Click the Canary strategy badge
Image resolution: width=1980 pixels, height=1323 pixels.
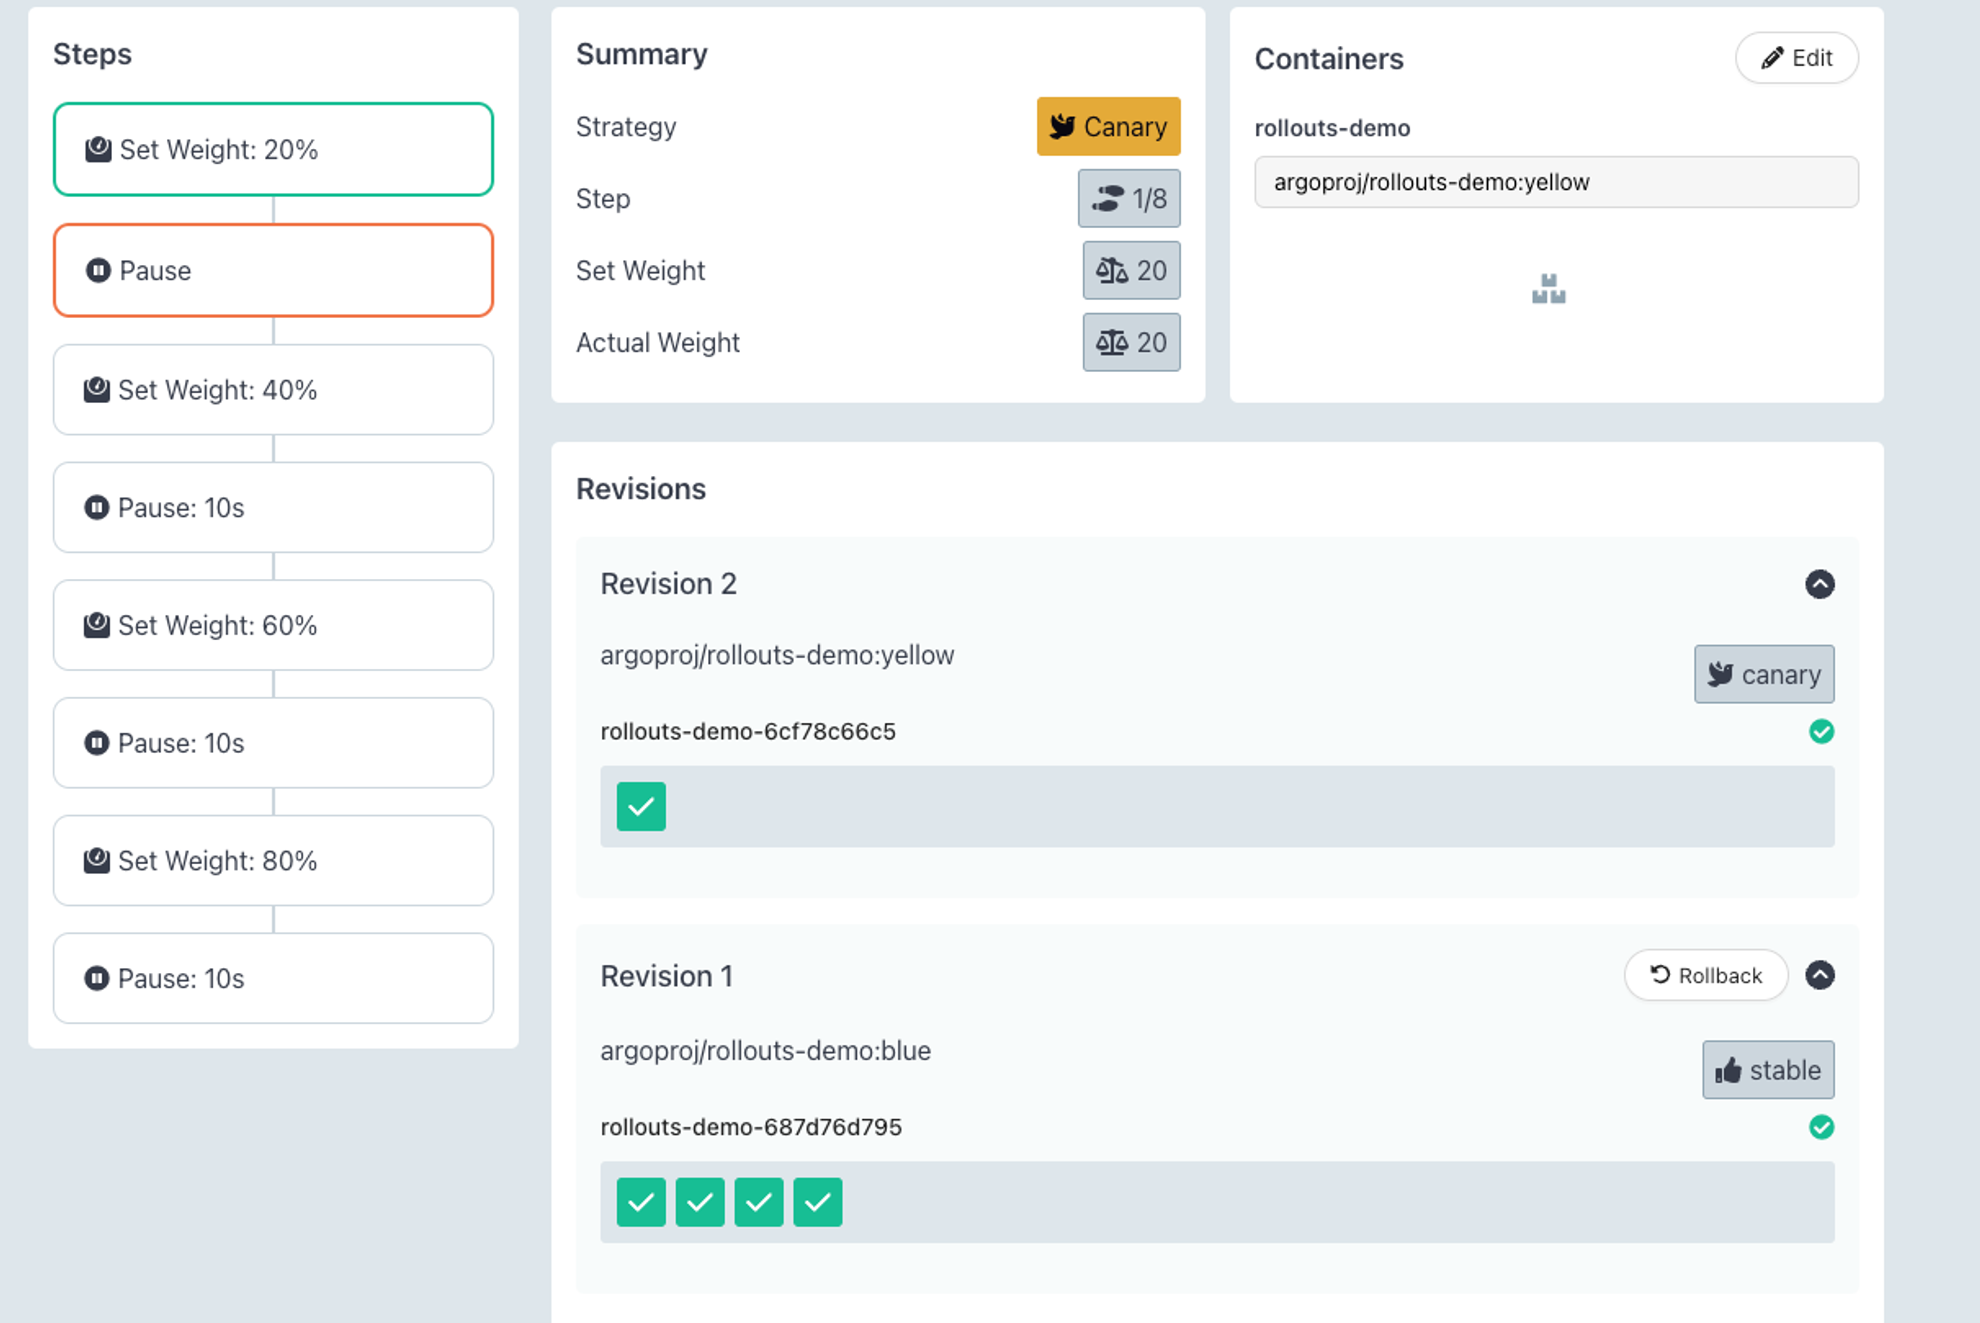pyautogui.click(x=1108, y=126)
